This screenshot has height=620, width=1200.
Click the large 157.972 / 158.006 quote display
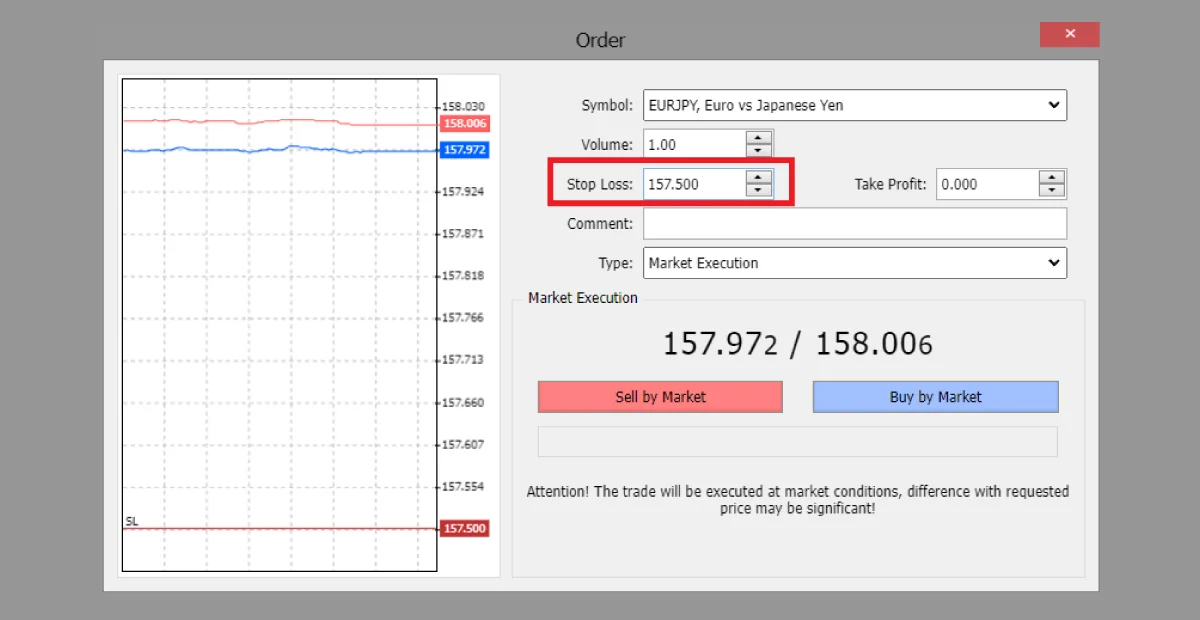(797, 343)
